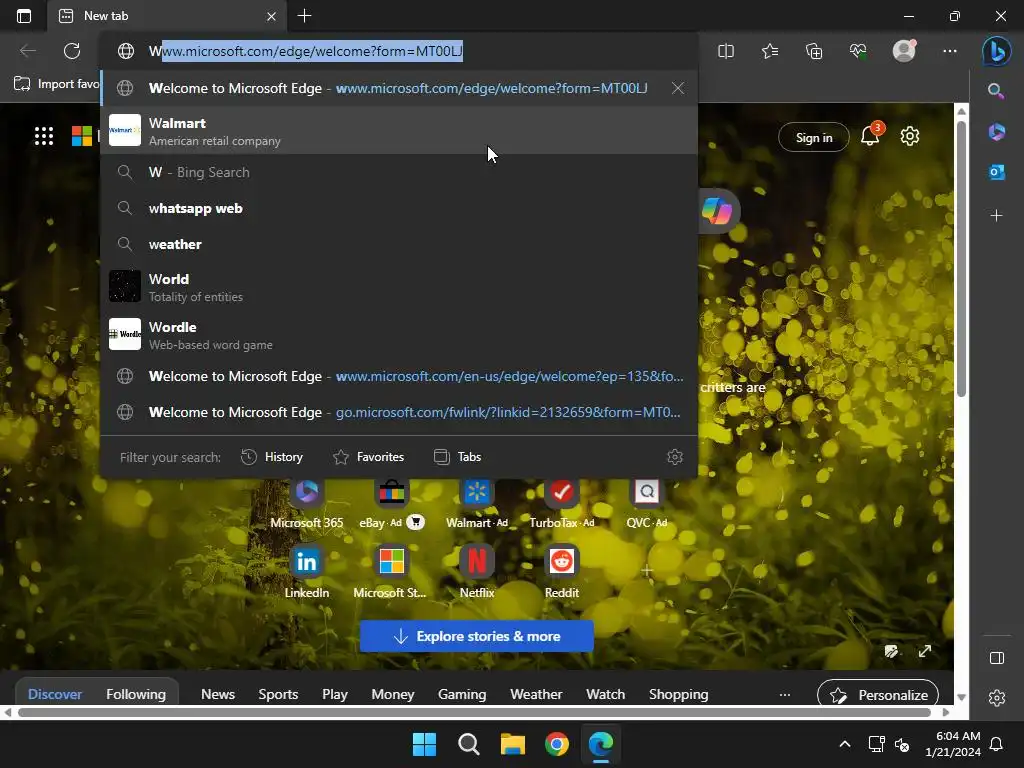
Task: Open Walmart Ad quick link tile
Action: [477, 504]
